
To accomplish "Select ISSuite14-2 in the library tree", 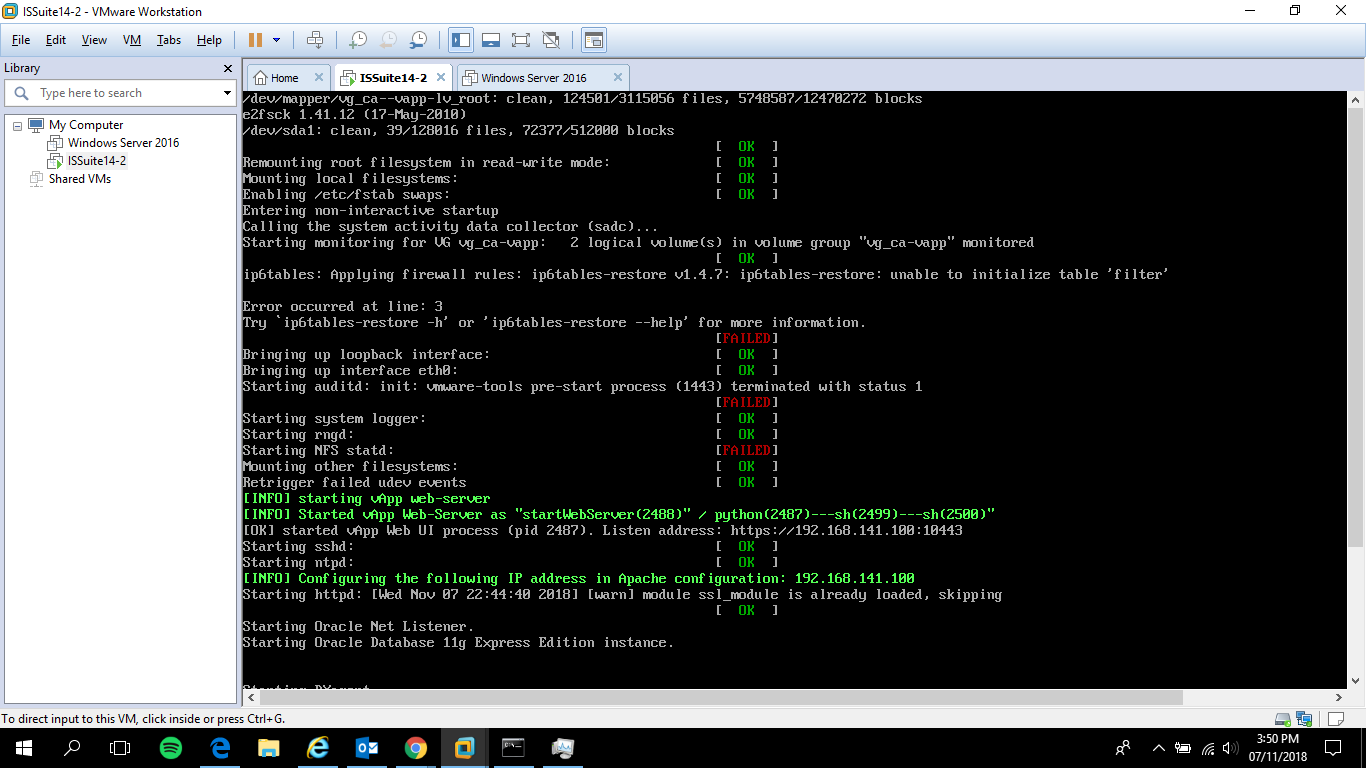I will point(96,160).
